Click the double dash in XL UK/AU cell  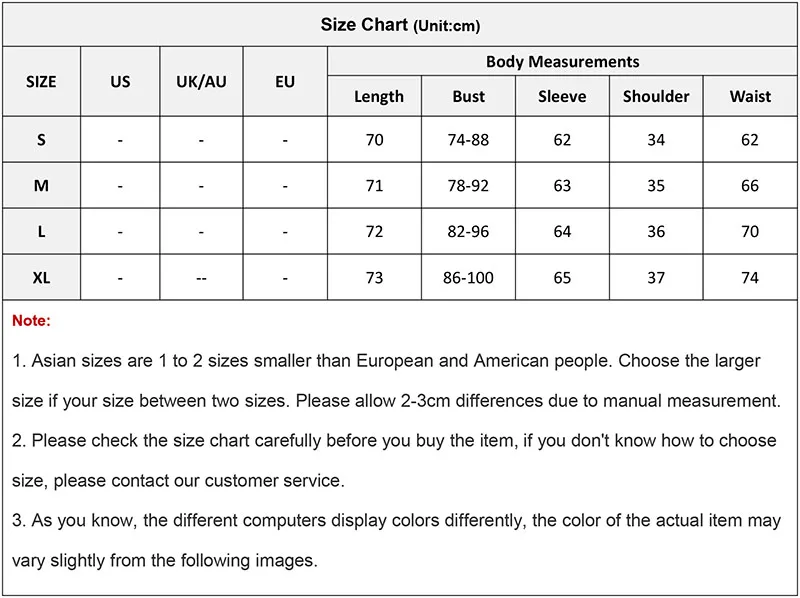tap(202, 279)
